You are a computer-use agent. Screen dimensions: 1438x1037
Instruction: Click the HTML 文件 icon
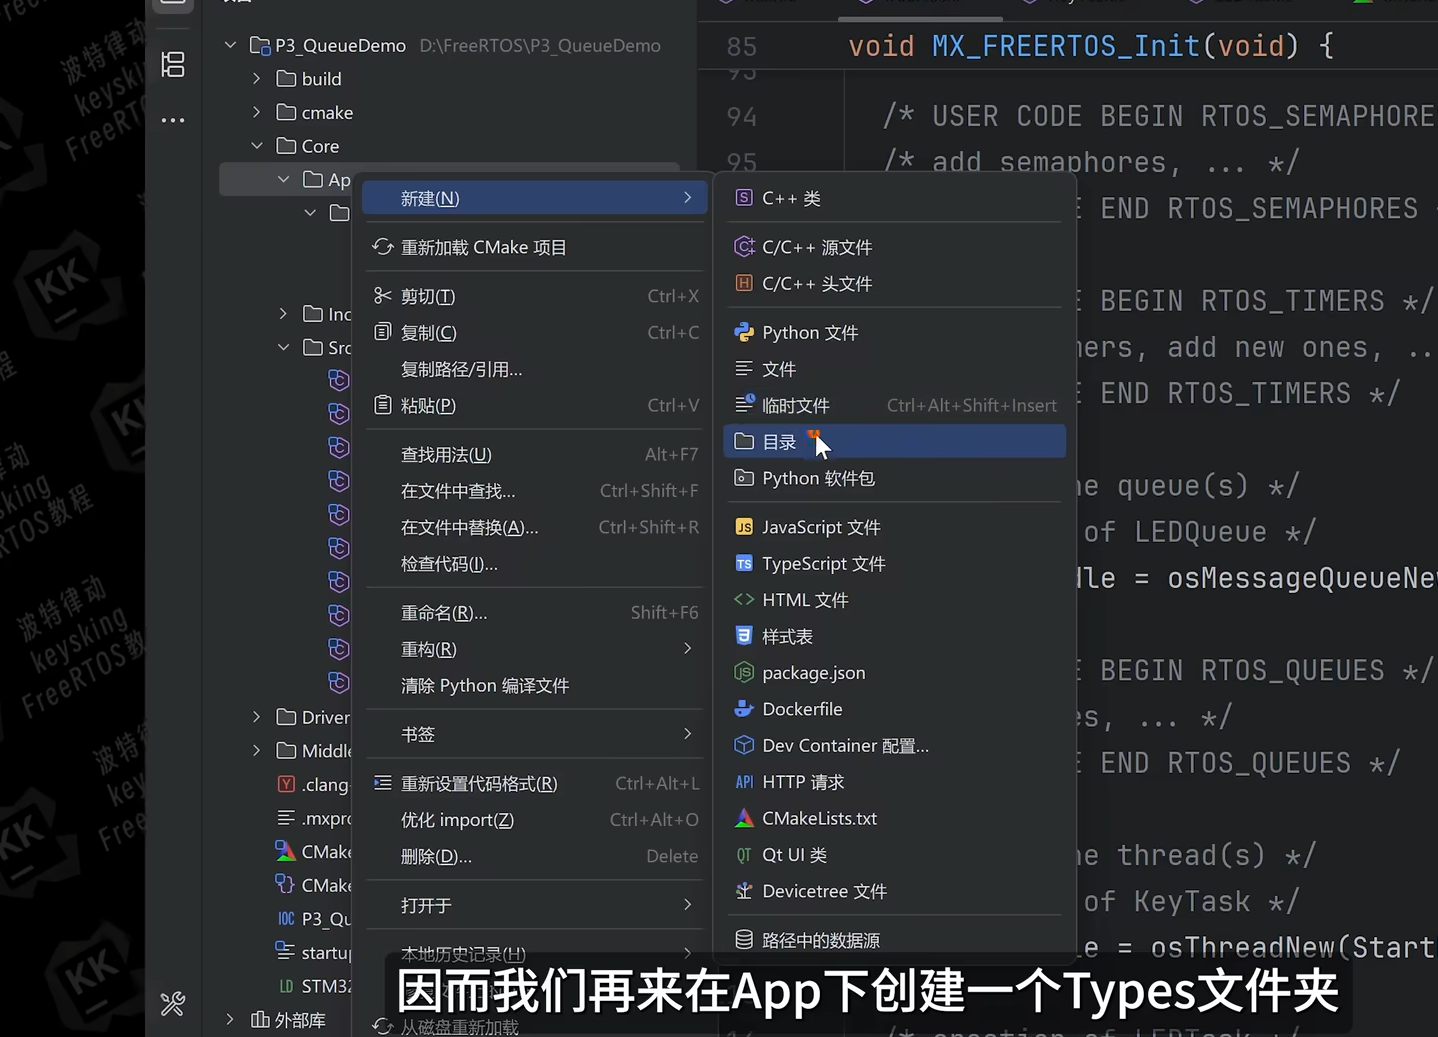coord(744,600)
